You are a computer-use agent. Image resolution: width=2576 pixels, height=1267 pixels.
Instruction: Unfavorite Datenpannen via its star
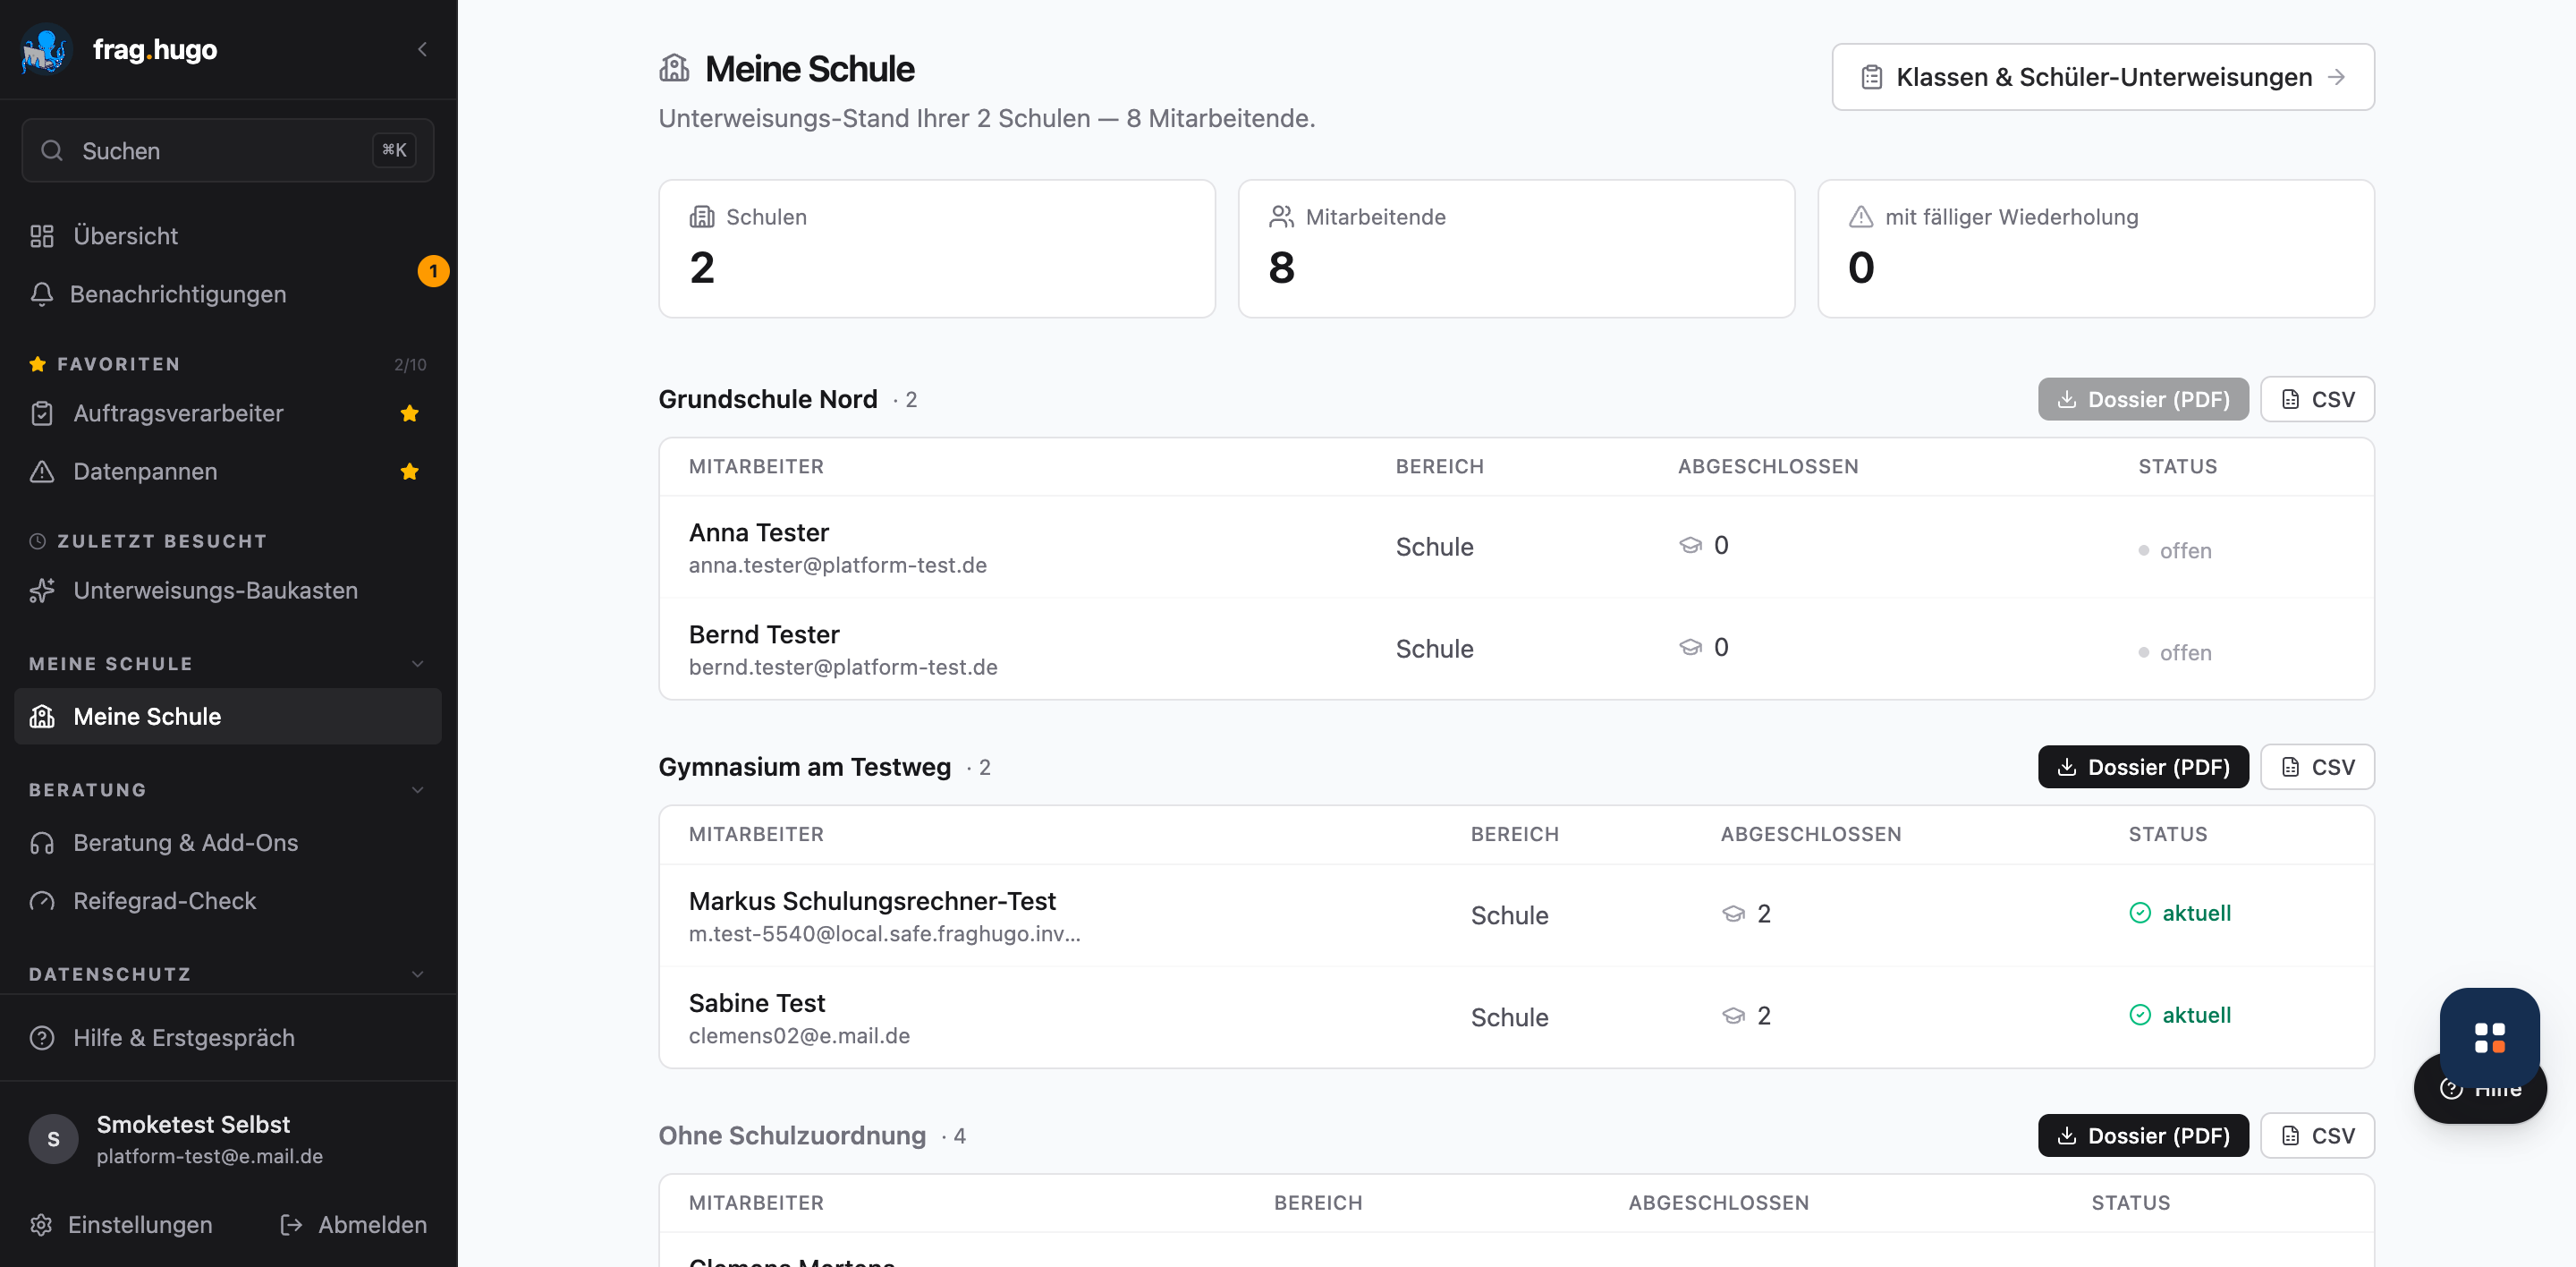click(x=409, y=471)
